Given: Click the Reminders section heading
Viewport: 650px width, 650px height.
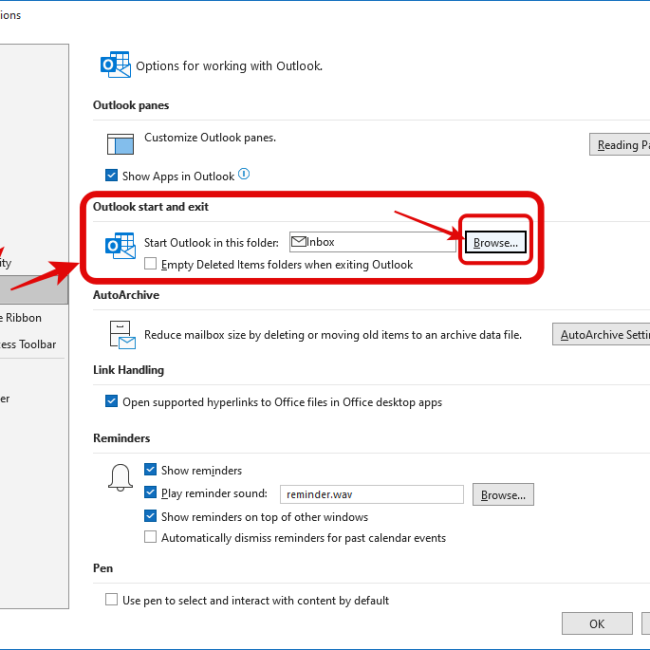Looking at the screenshot, I should pos(121,438).
